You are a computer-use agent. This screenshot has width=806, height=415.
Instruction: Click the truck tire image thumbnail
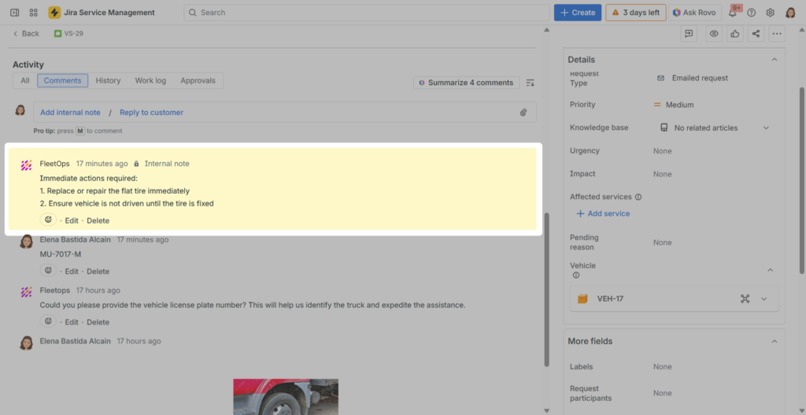click(x=286, y=396)
